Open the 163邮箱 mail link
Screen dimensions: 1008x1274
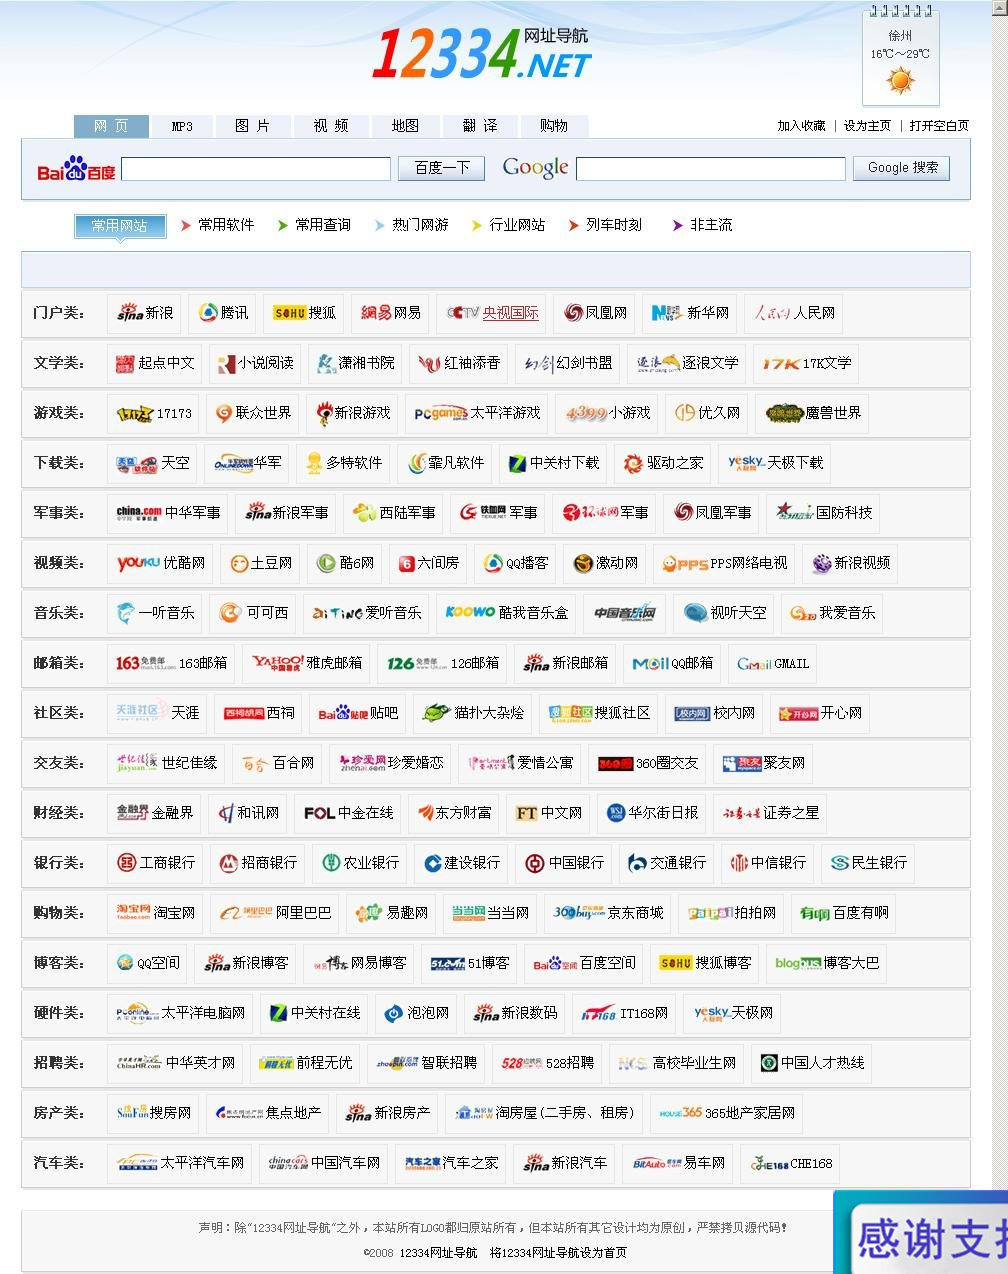171,663
